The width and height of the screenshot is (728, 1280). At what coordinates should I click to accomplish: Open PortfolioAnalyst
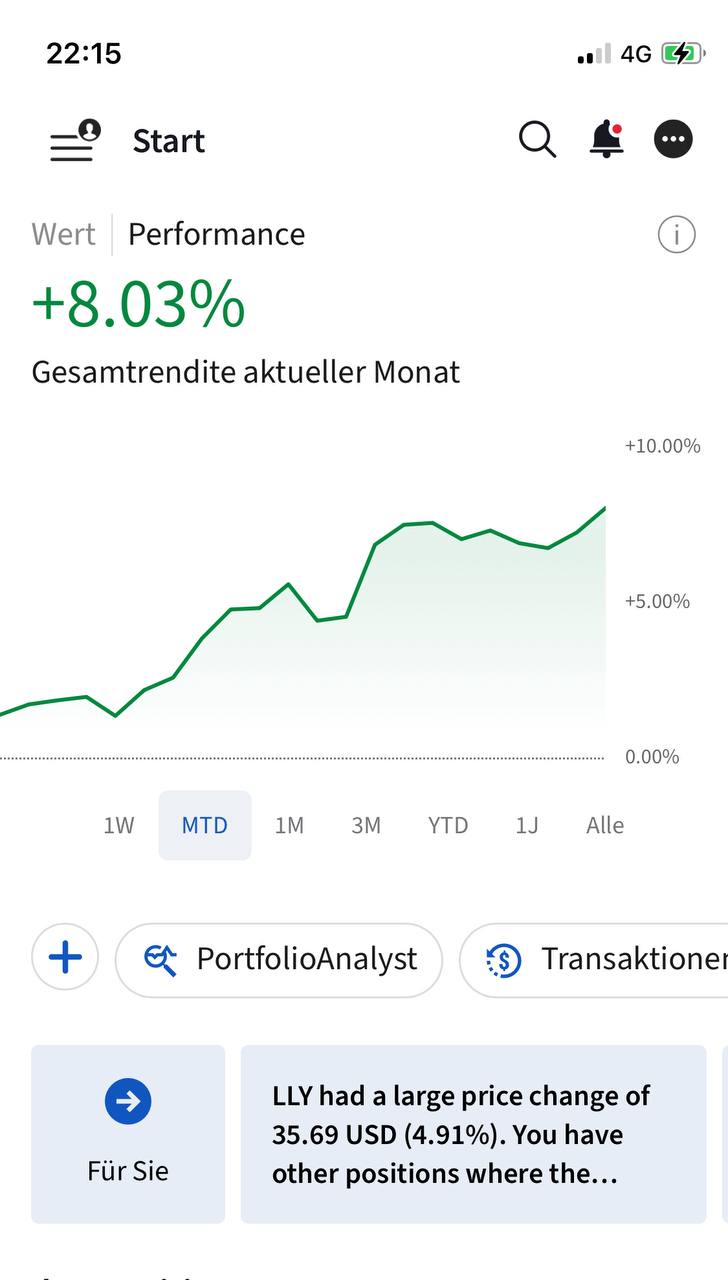[x=279, y=960]
